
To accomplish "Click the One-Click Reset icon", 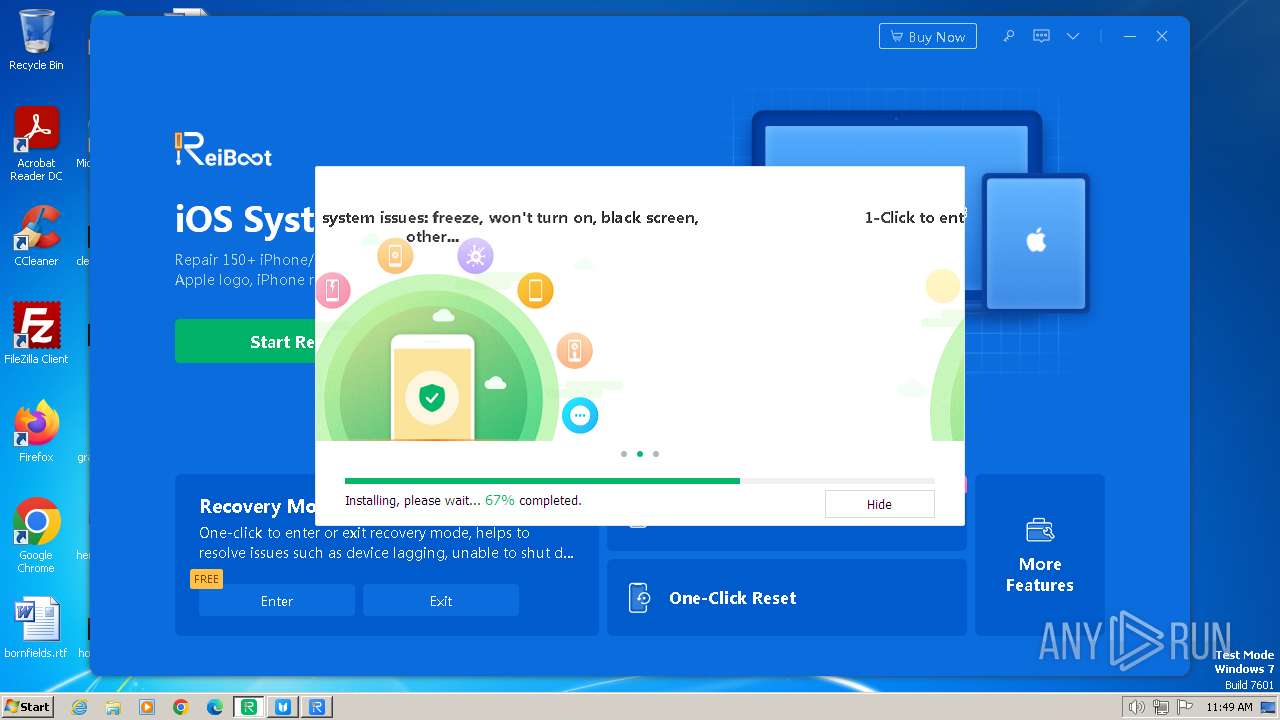I will (640, 598).
